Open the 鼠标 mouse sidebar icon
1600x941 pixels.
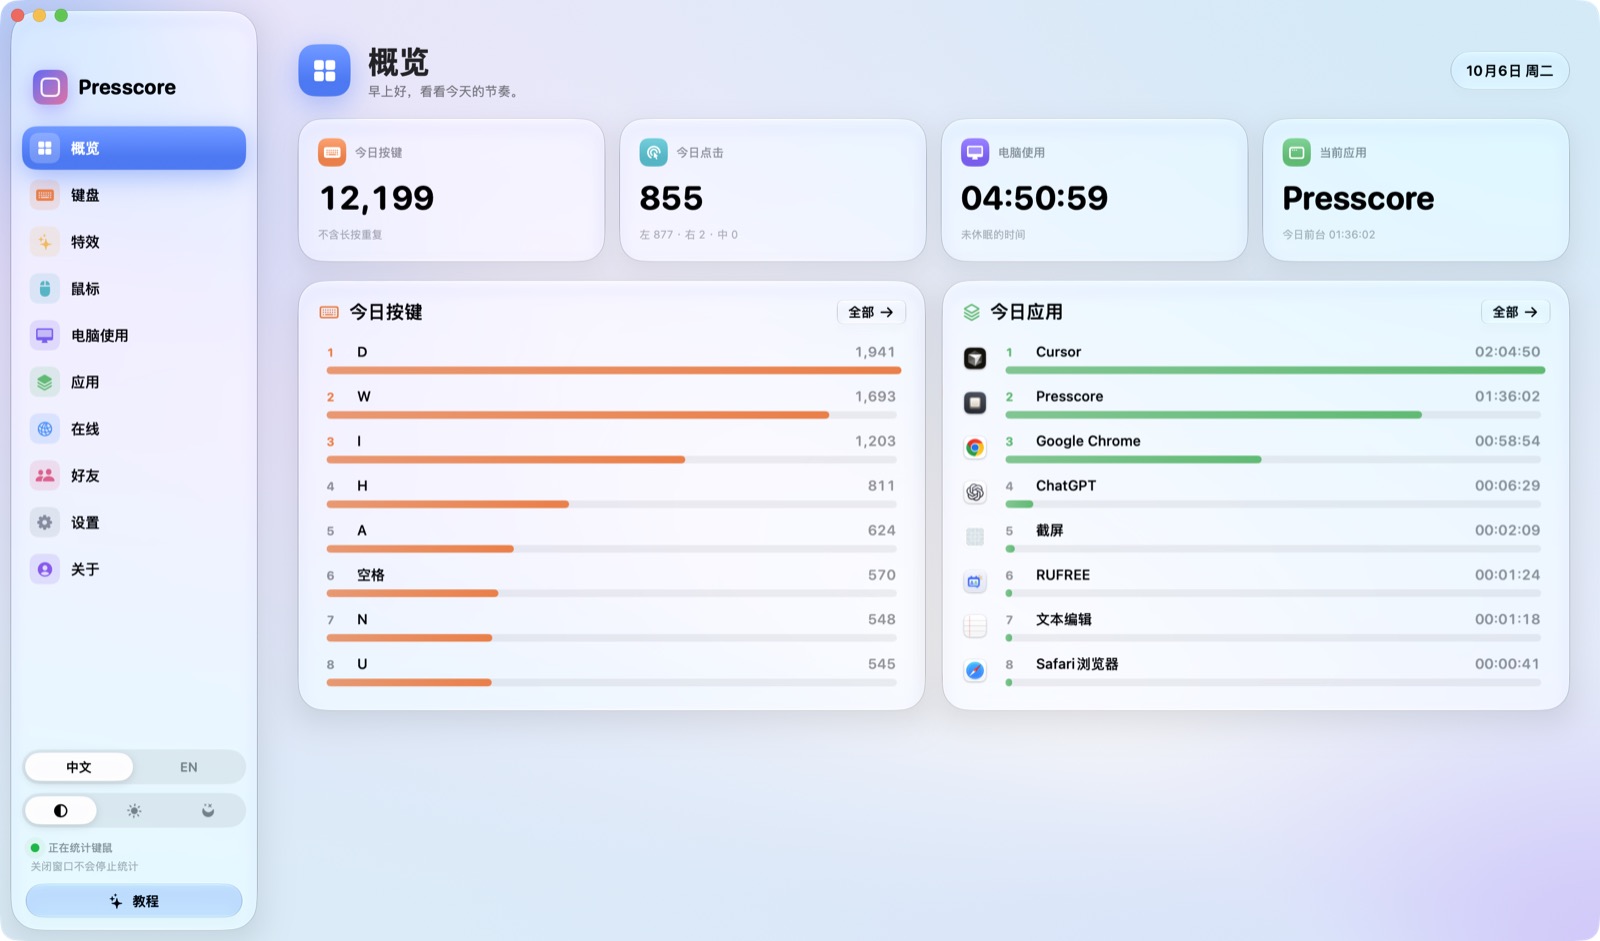45,289
